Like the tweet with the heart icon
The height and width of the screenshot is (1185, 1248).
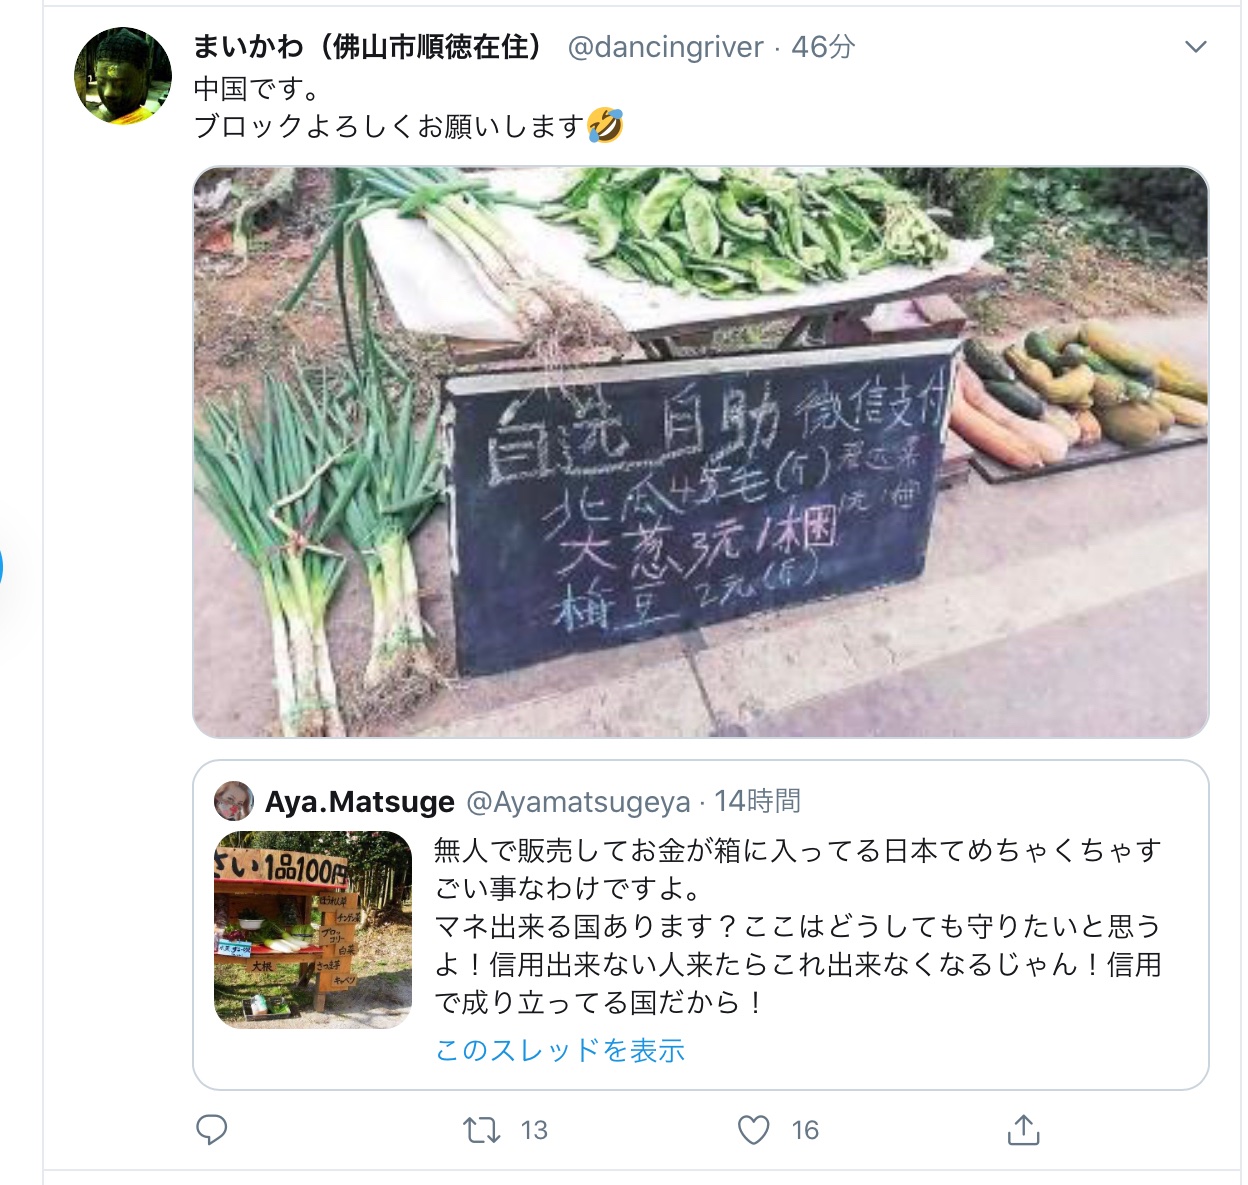click(753, 1130)
